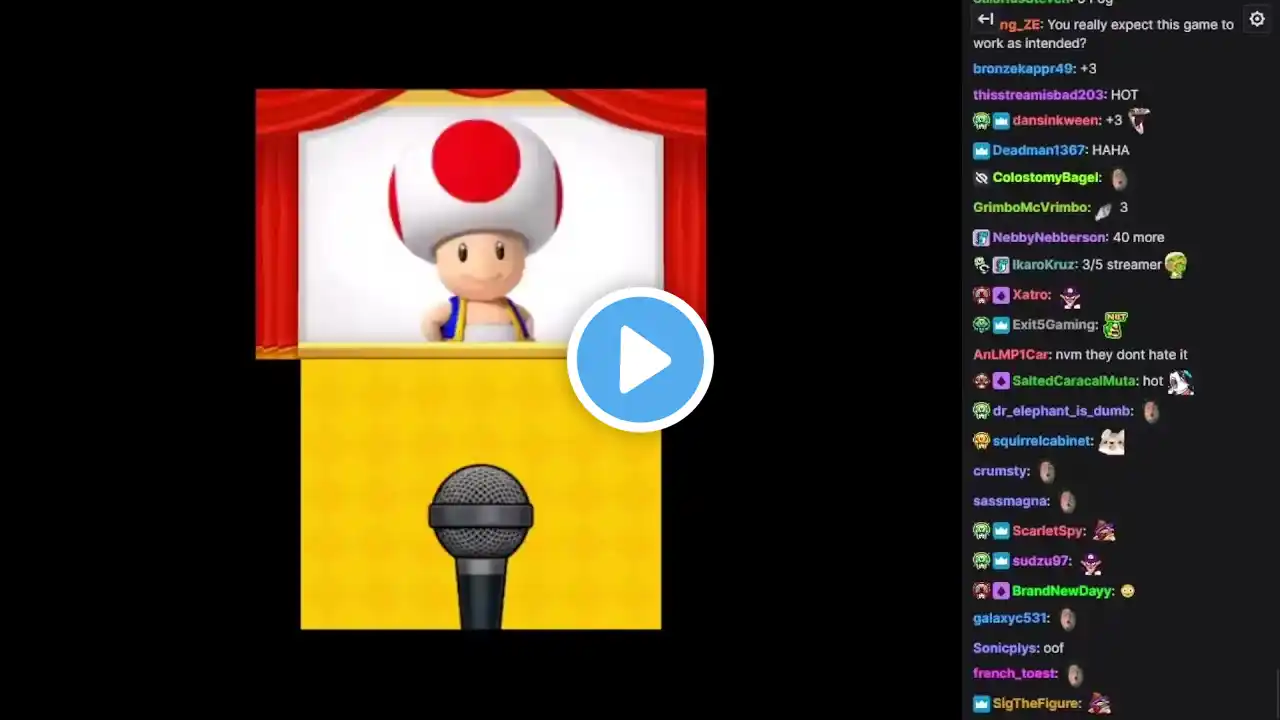Open NebbyNebberson's user card

[1050, 238]
